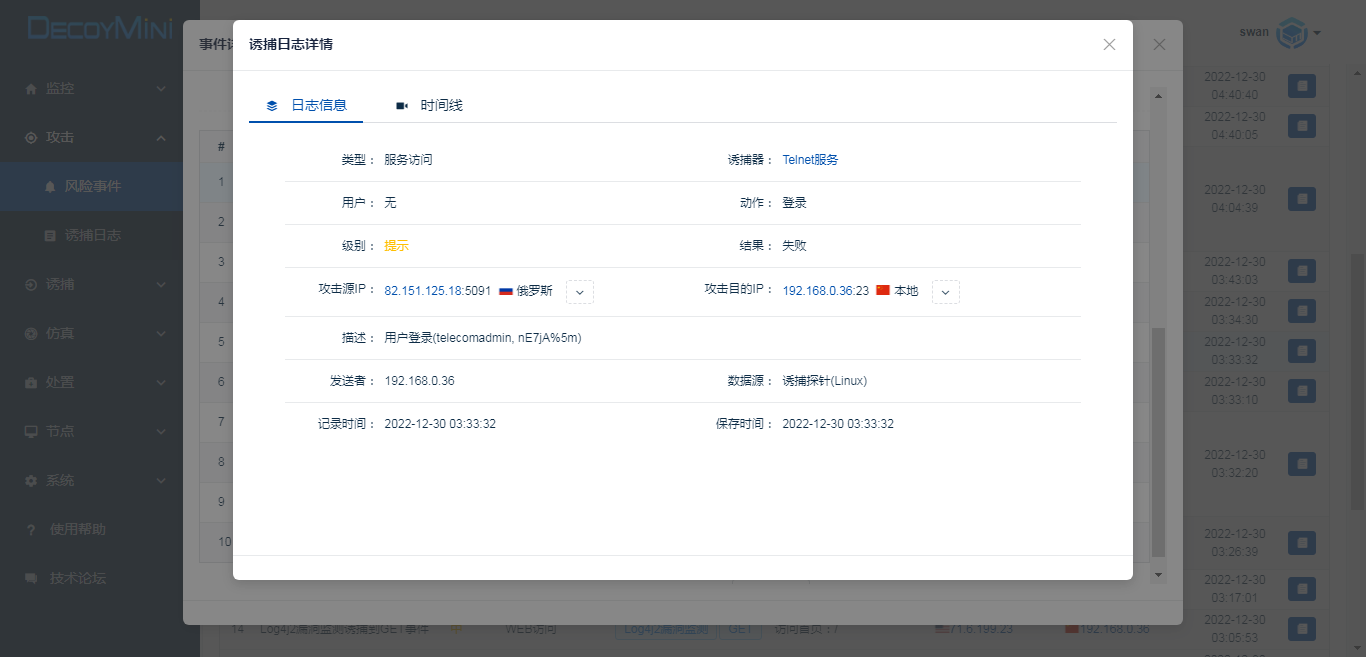This screenshot has width=1366, height=657.
Task: Open 诱捕日志 in sidebar
Action: [x=92, y=235]
